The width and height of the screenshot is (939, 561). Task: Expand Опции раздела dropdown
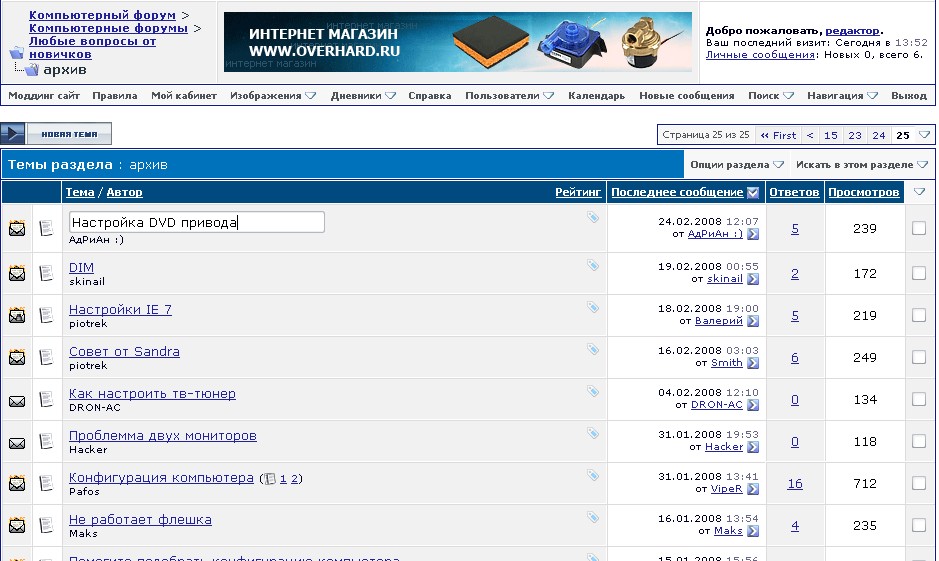[x=737, y=165]
